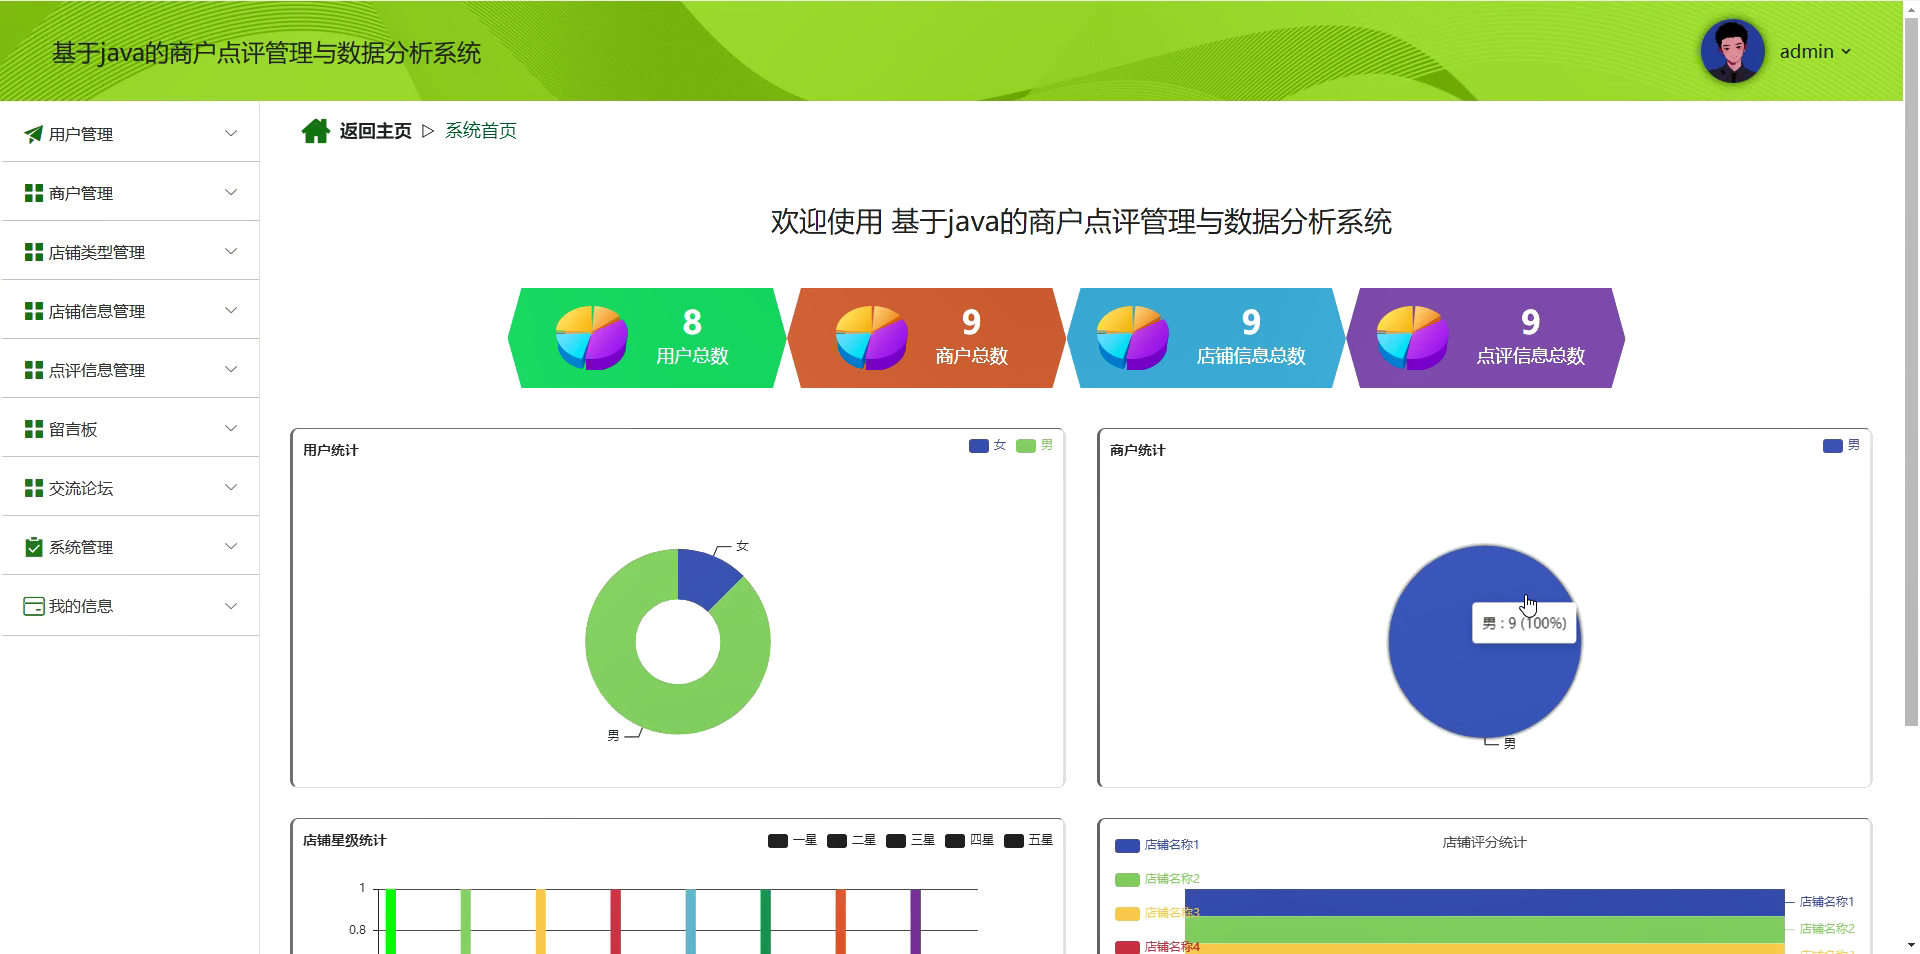The width and height of the screenshot is (1920, 954).
Task: Click the home icon next to 返回主页
Action: click(316, 130)
